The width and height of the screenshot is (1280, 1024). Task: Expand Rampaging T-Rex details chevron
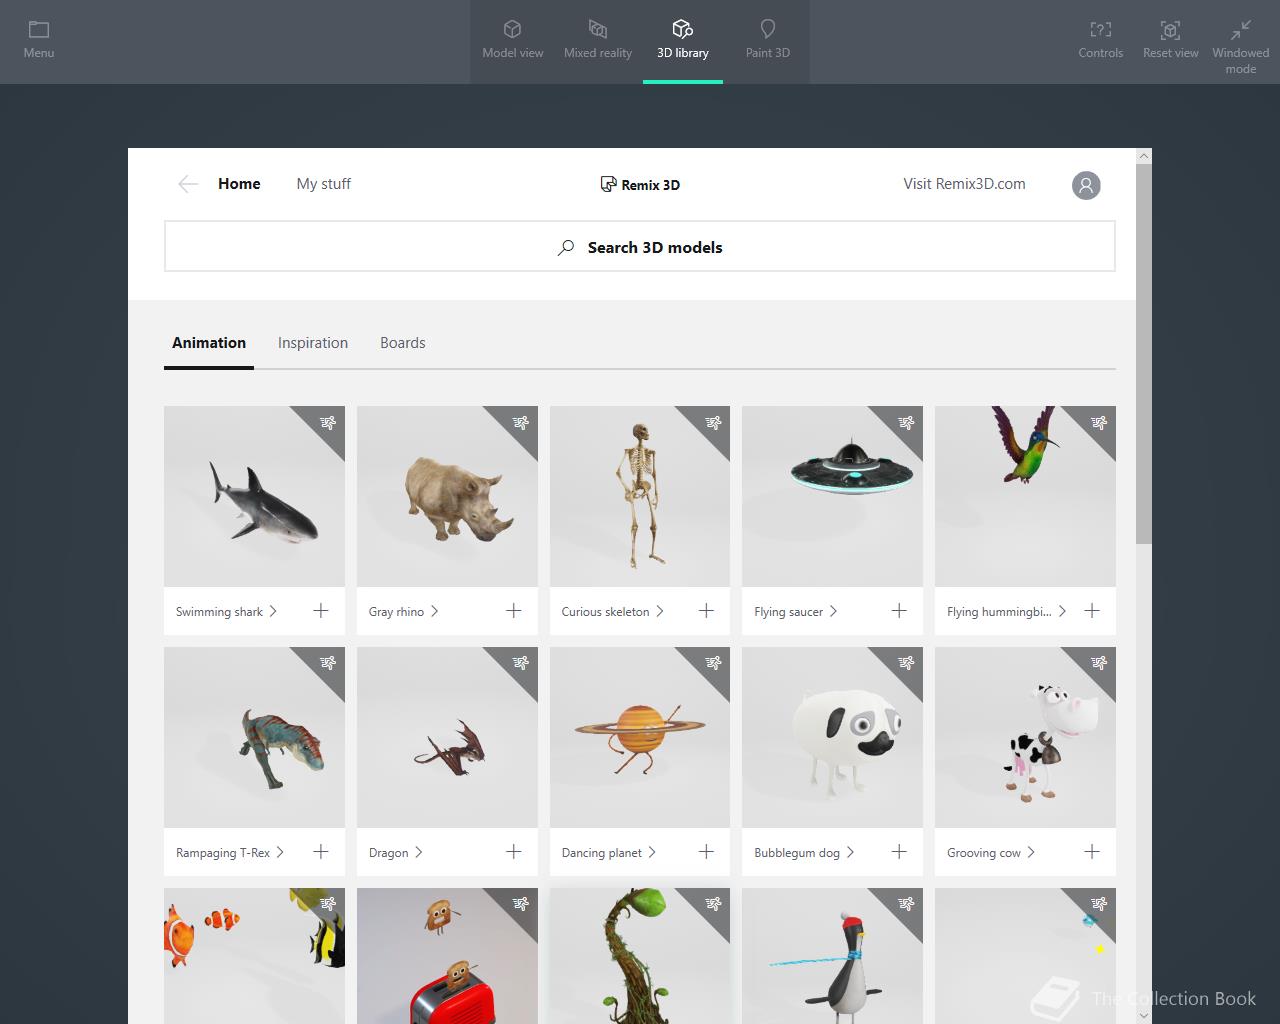tap(280, 852)
